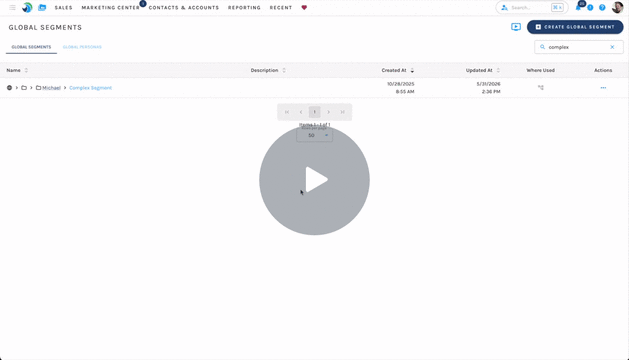Select page 1 in pagination
The image size is (629, 360).
click(314, 112)
